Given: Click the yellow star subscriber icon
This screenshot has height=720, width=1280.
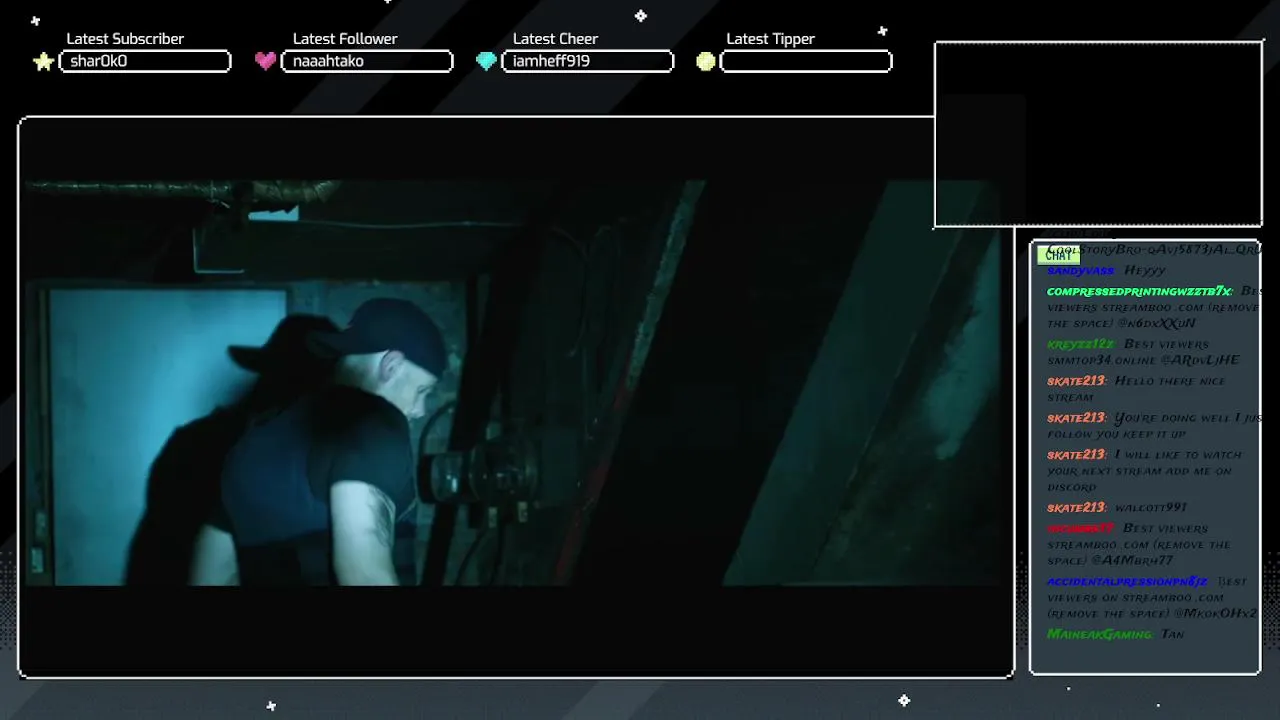Looking at the screenshot, I should (x=43, y=62).
